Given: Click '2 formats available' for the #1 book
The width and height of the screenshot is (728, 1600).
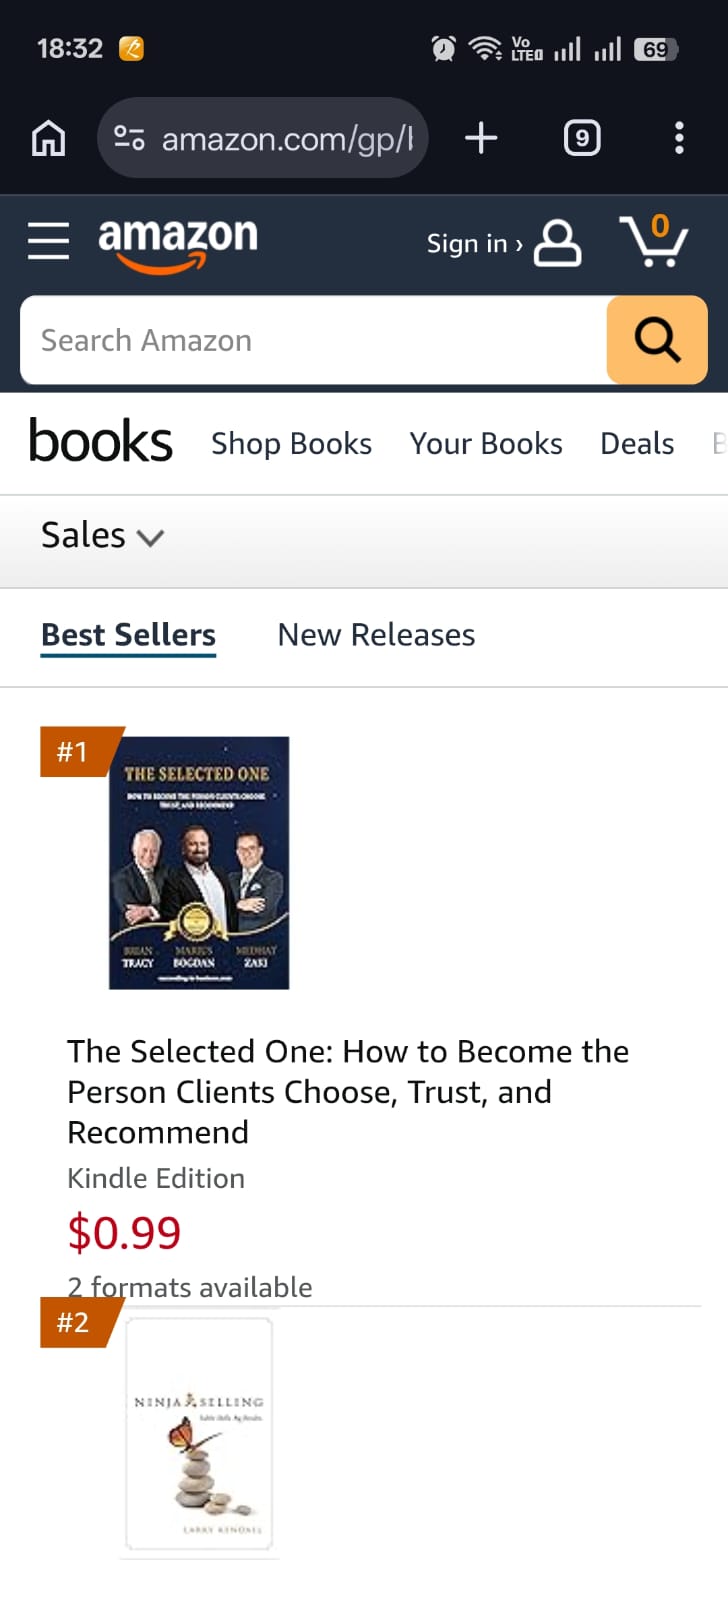Looking at the screenshot, I should (x=190, y=1287).
